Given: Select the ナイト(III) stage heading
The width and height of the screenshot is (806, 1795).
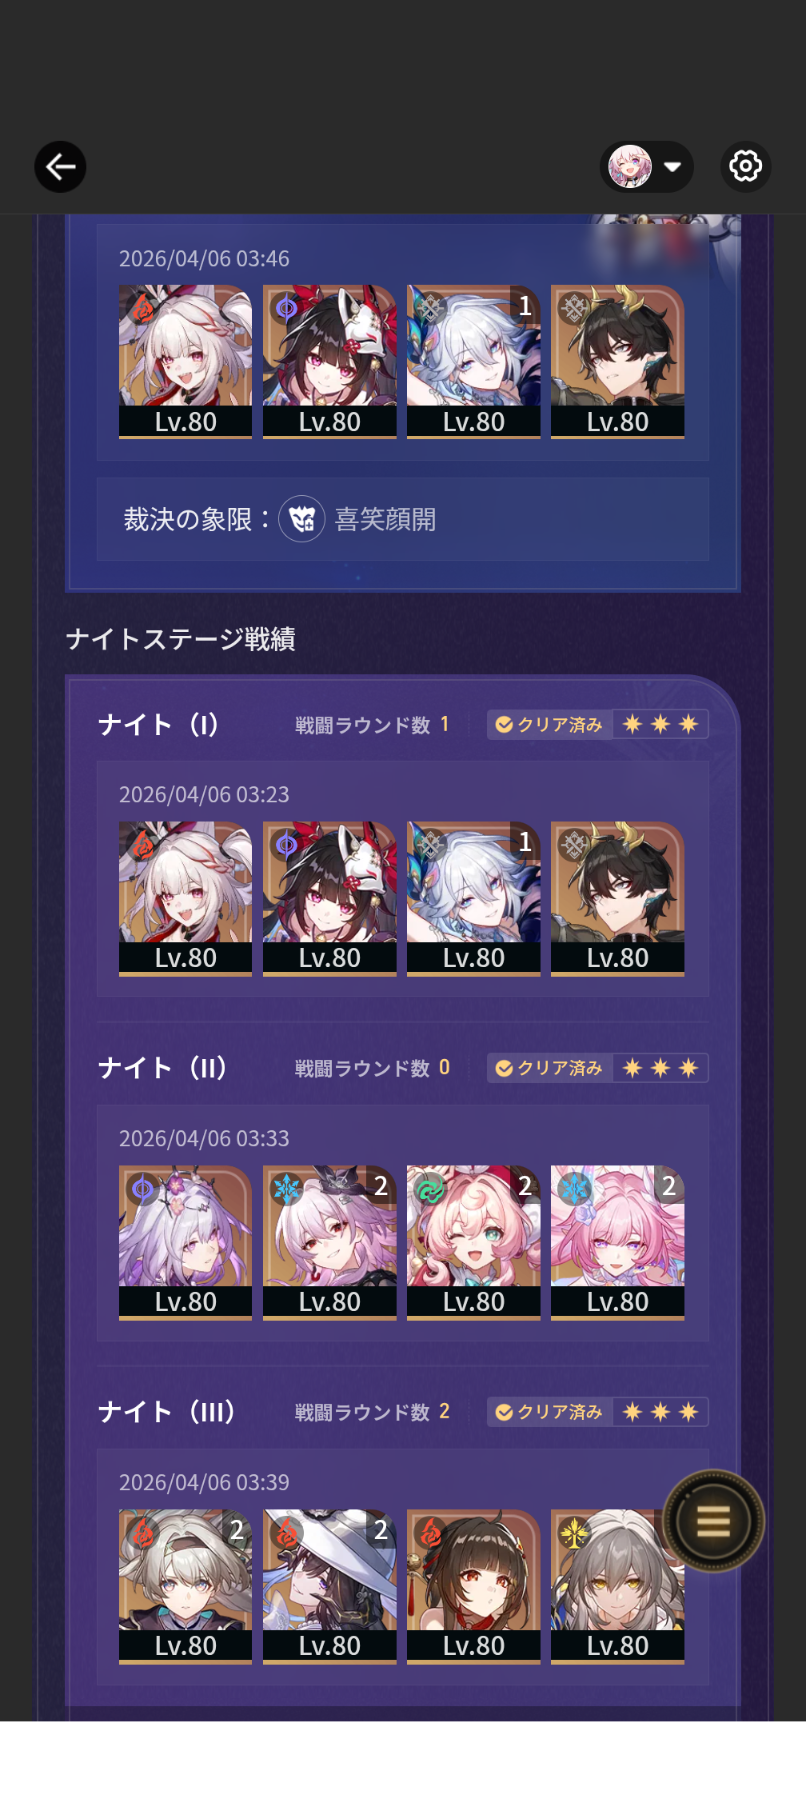Looking at the screenshot, I should [167, 1412].
